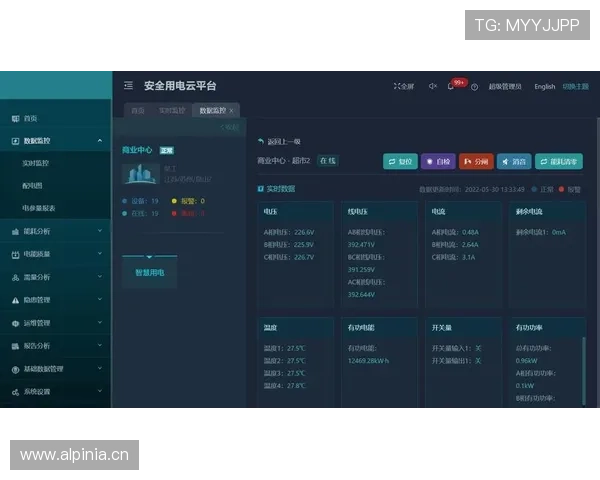Click the purple 自检 self-check button
Image resolution: width=600 pixels, height=480 pixels.
tap(439, 162)
